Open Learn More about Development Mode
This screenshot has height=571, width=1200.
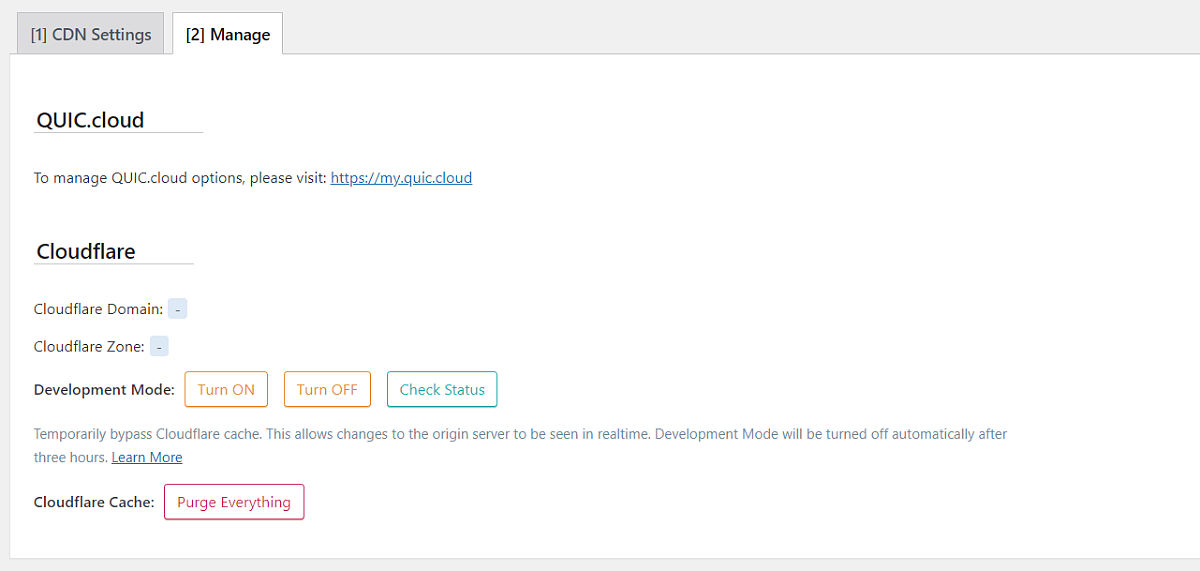click(147, 457)
